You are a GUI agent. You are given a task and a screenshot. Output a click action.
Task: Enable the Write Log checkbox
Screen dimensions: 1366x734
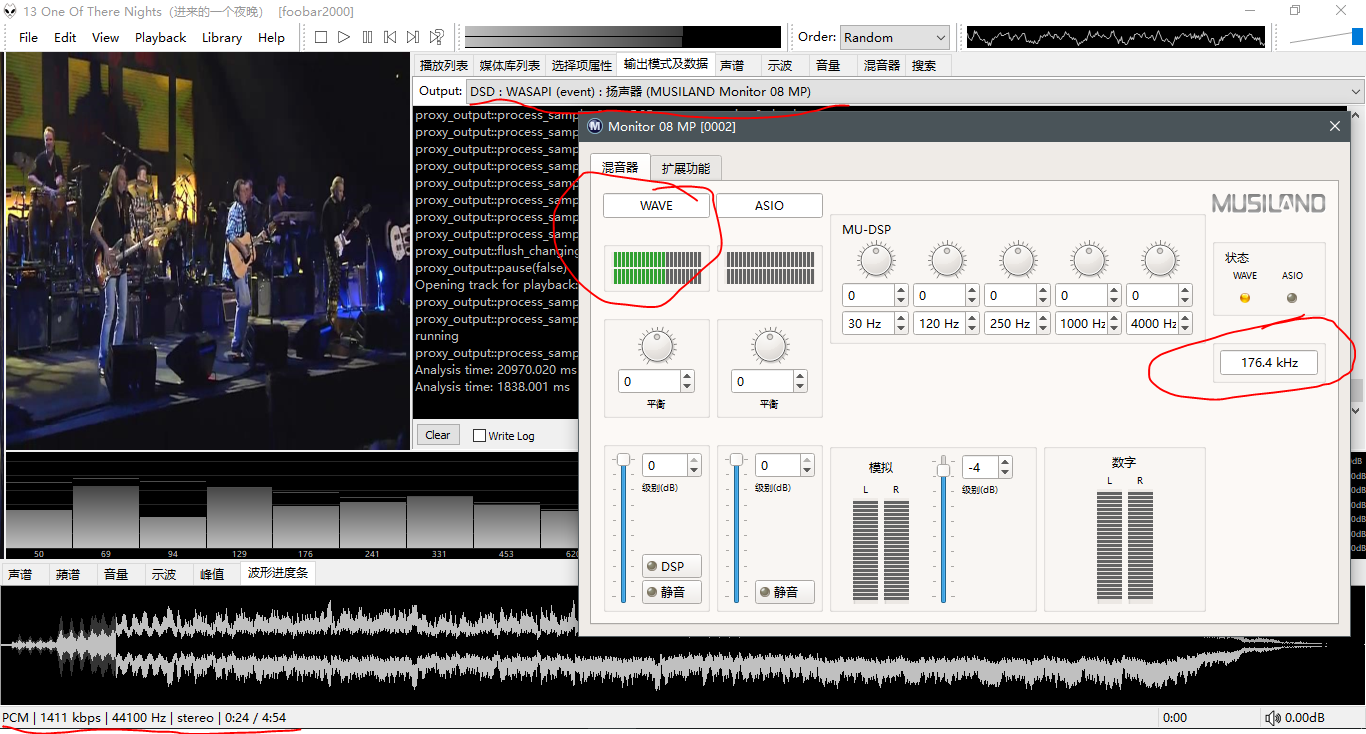coord(480,436)
